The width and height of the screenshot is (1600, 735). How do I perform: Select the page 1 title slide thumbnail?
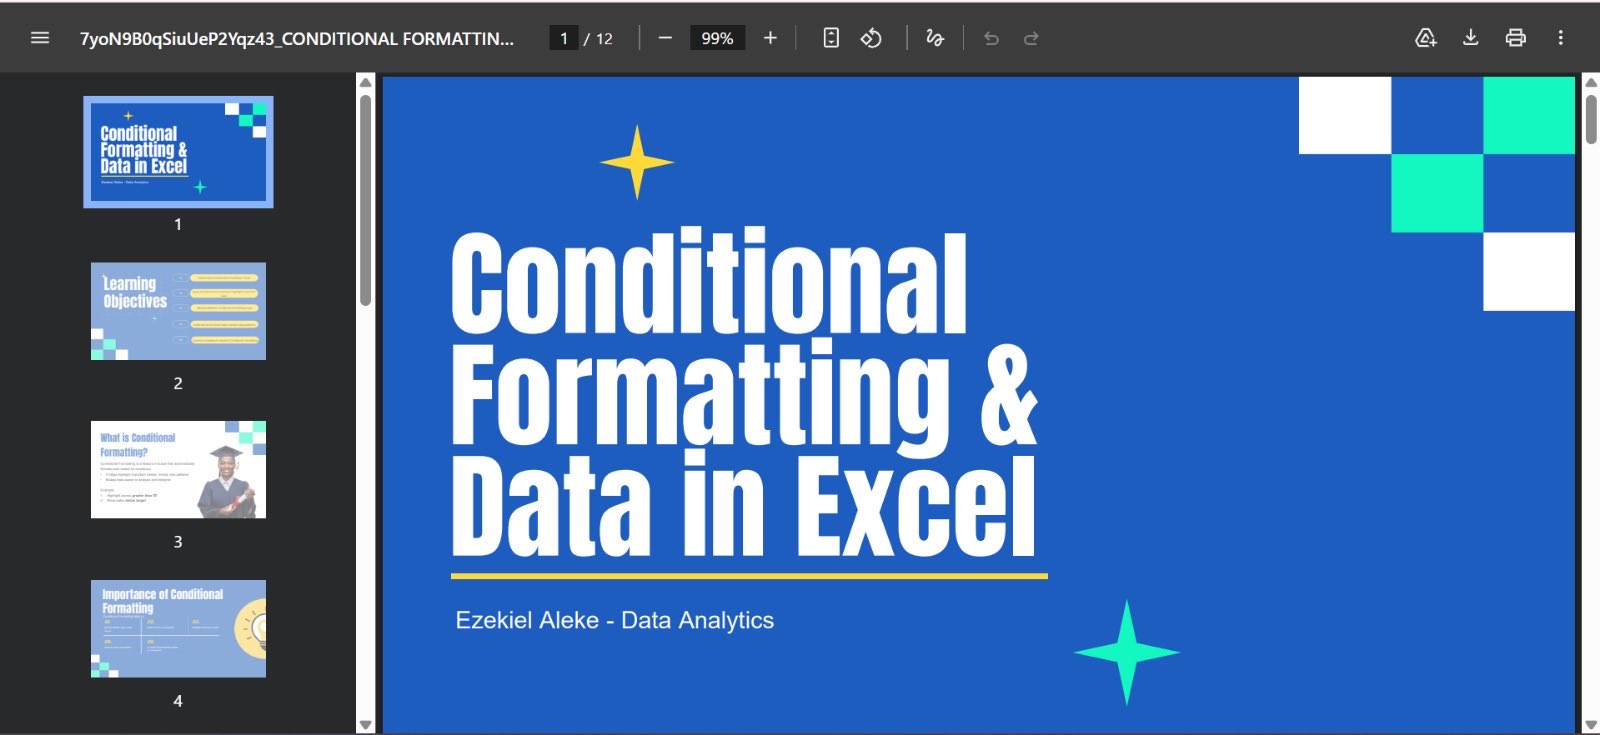click(178, 152)
